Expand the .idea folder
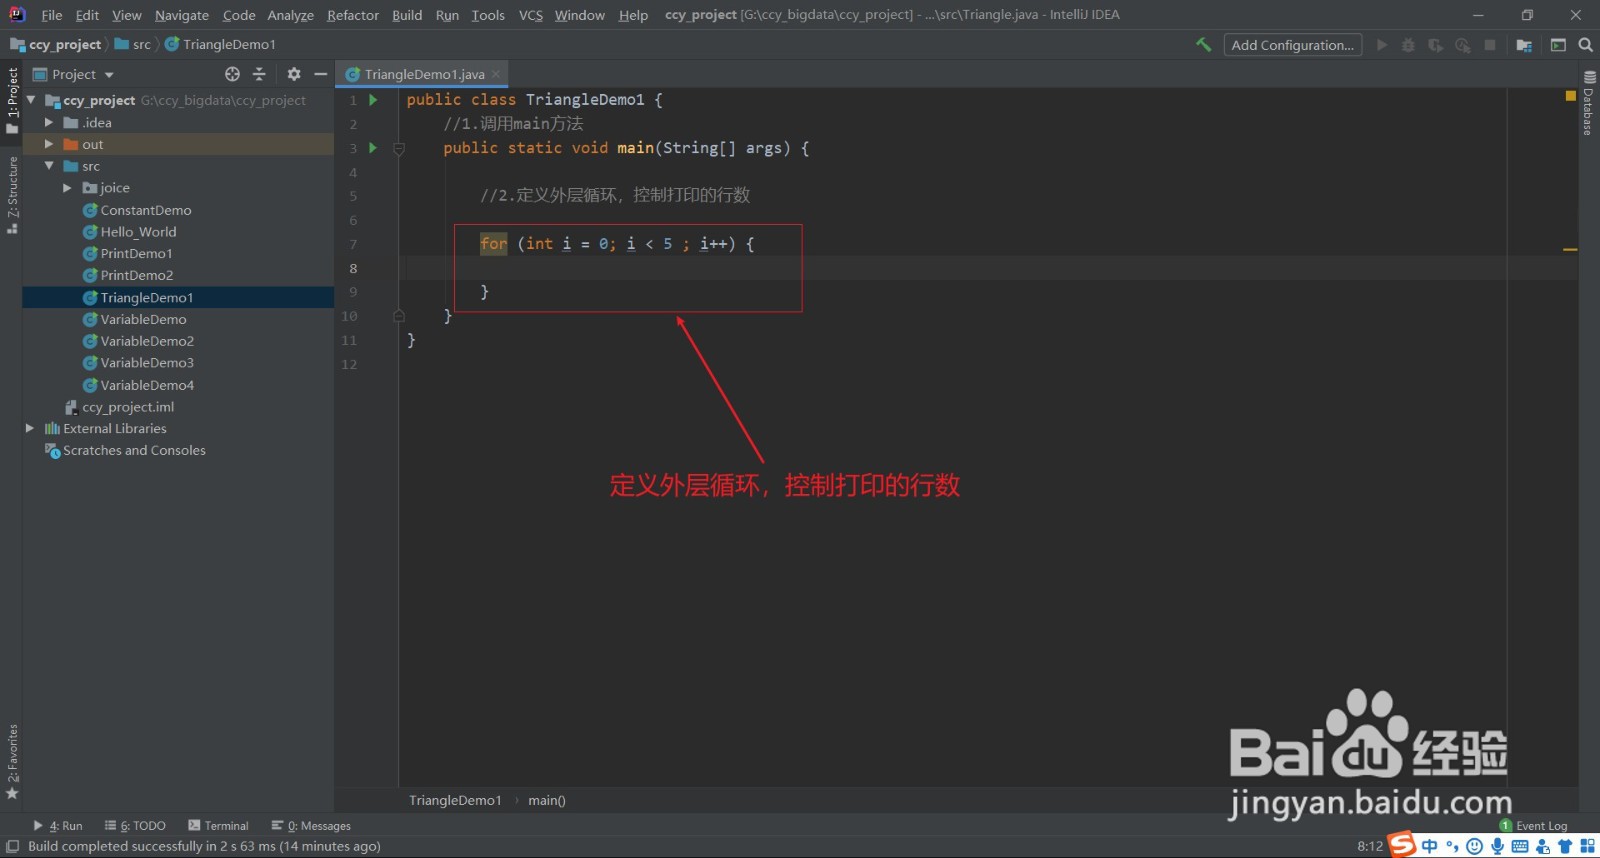1600x858 pixels. click(49, 122)
